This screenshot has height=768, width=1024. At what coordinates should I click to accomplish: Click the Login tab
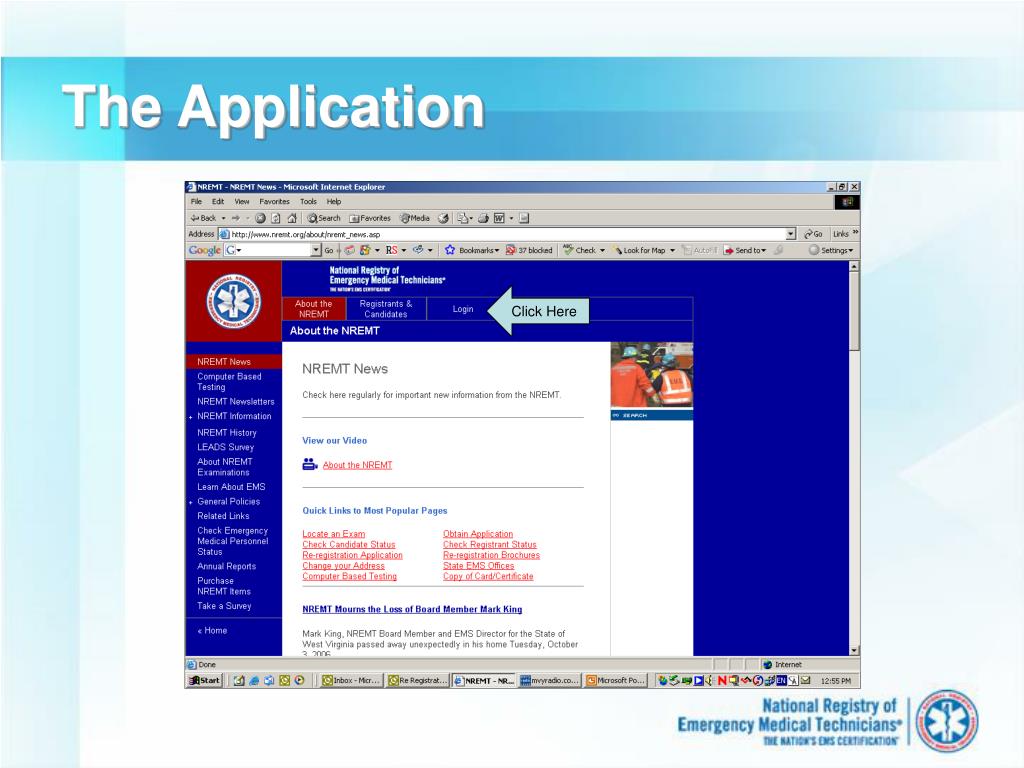[462, 309]
